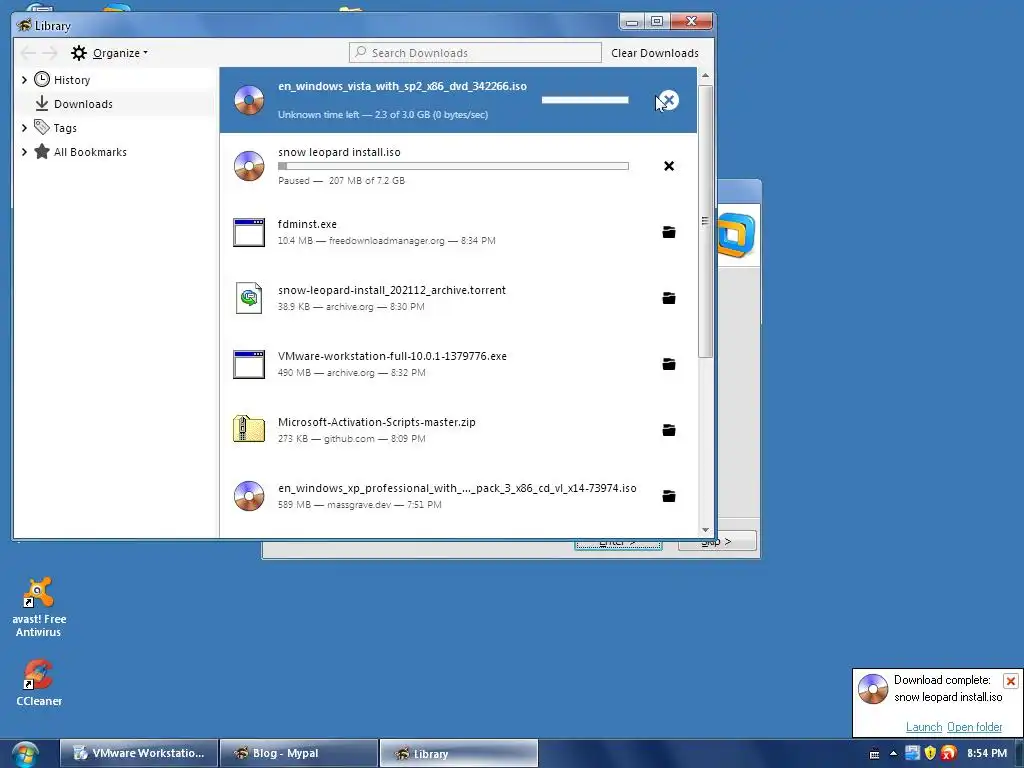Click the avast tray icon
Screen dimensions: 1024x768
[949, 753]
